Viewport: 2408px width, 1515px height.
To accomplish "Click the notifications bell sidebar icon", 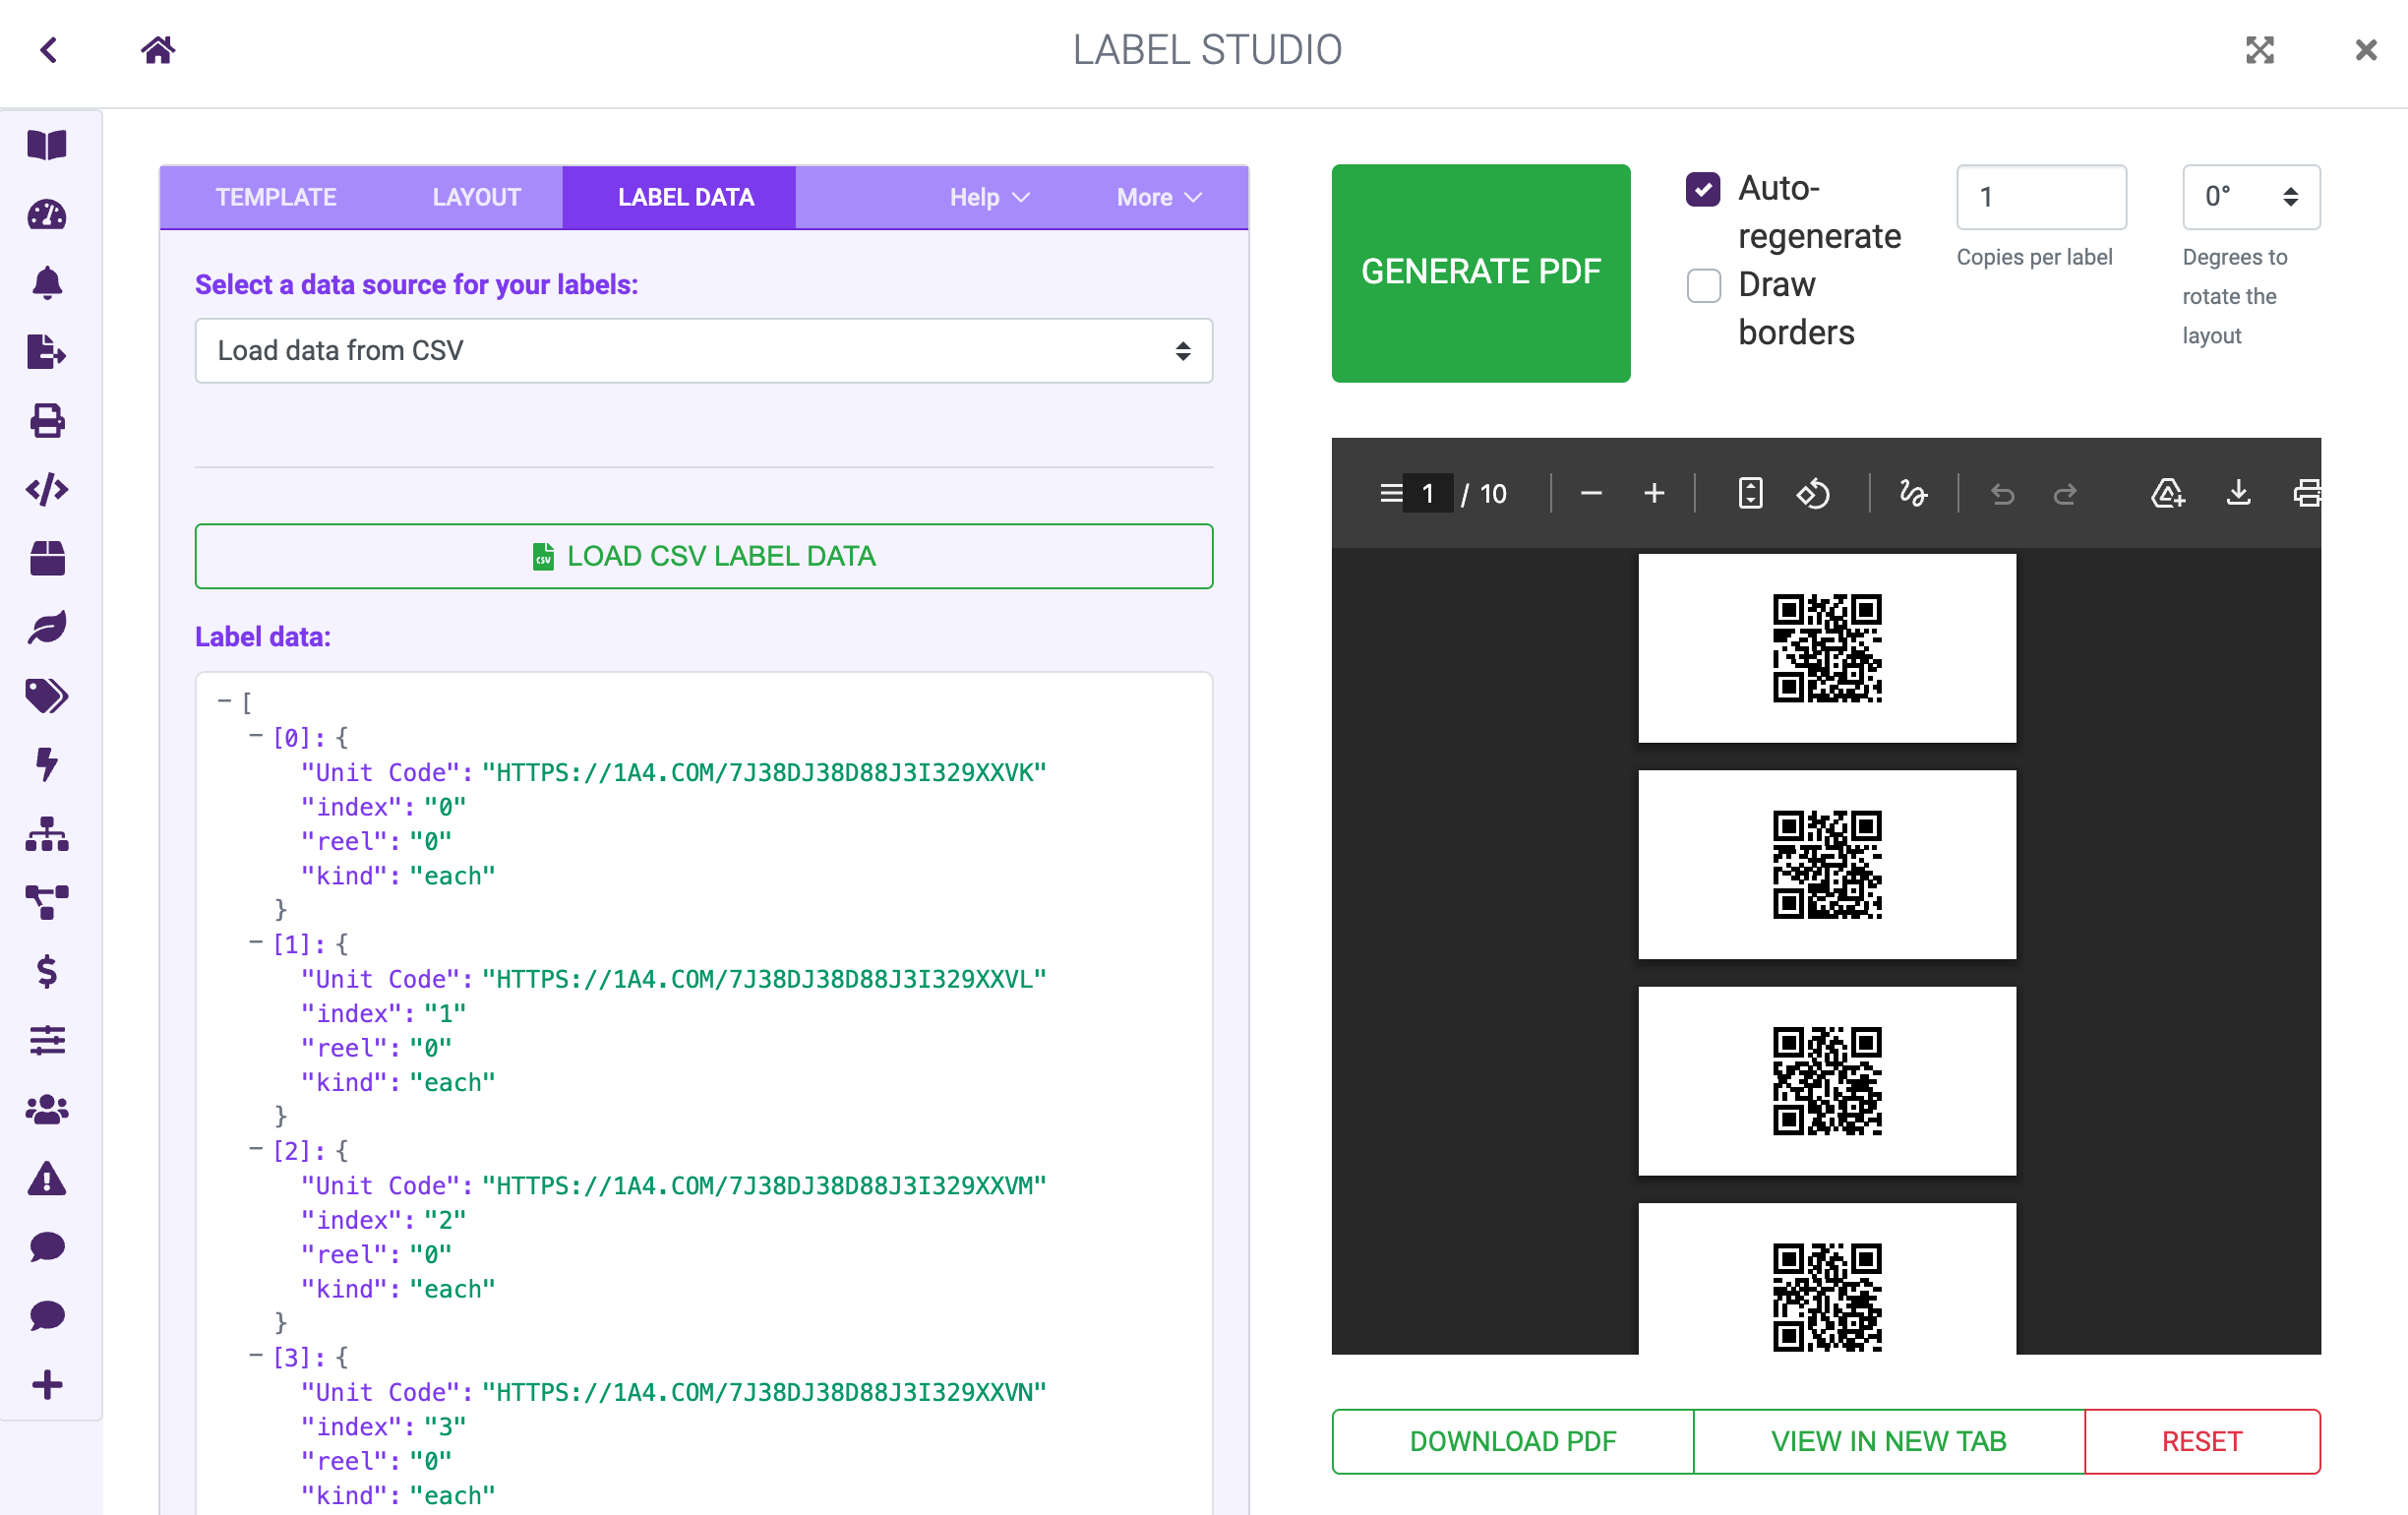I will (x=47, y=284).
